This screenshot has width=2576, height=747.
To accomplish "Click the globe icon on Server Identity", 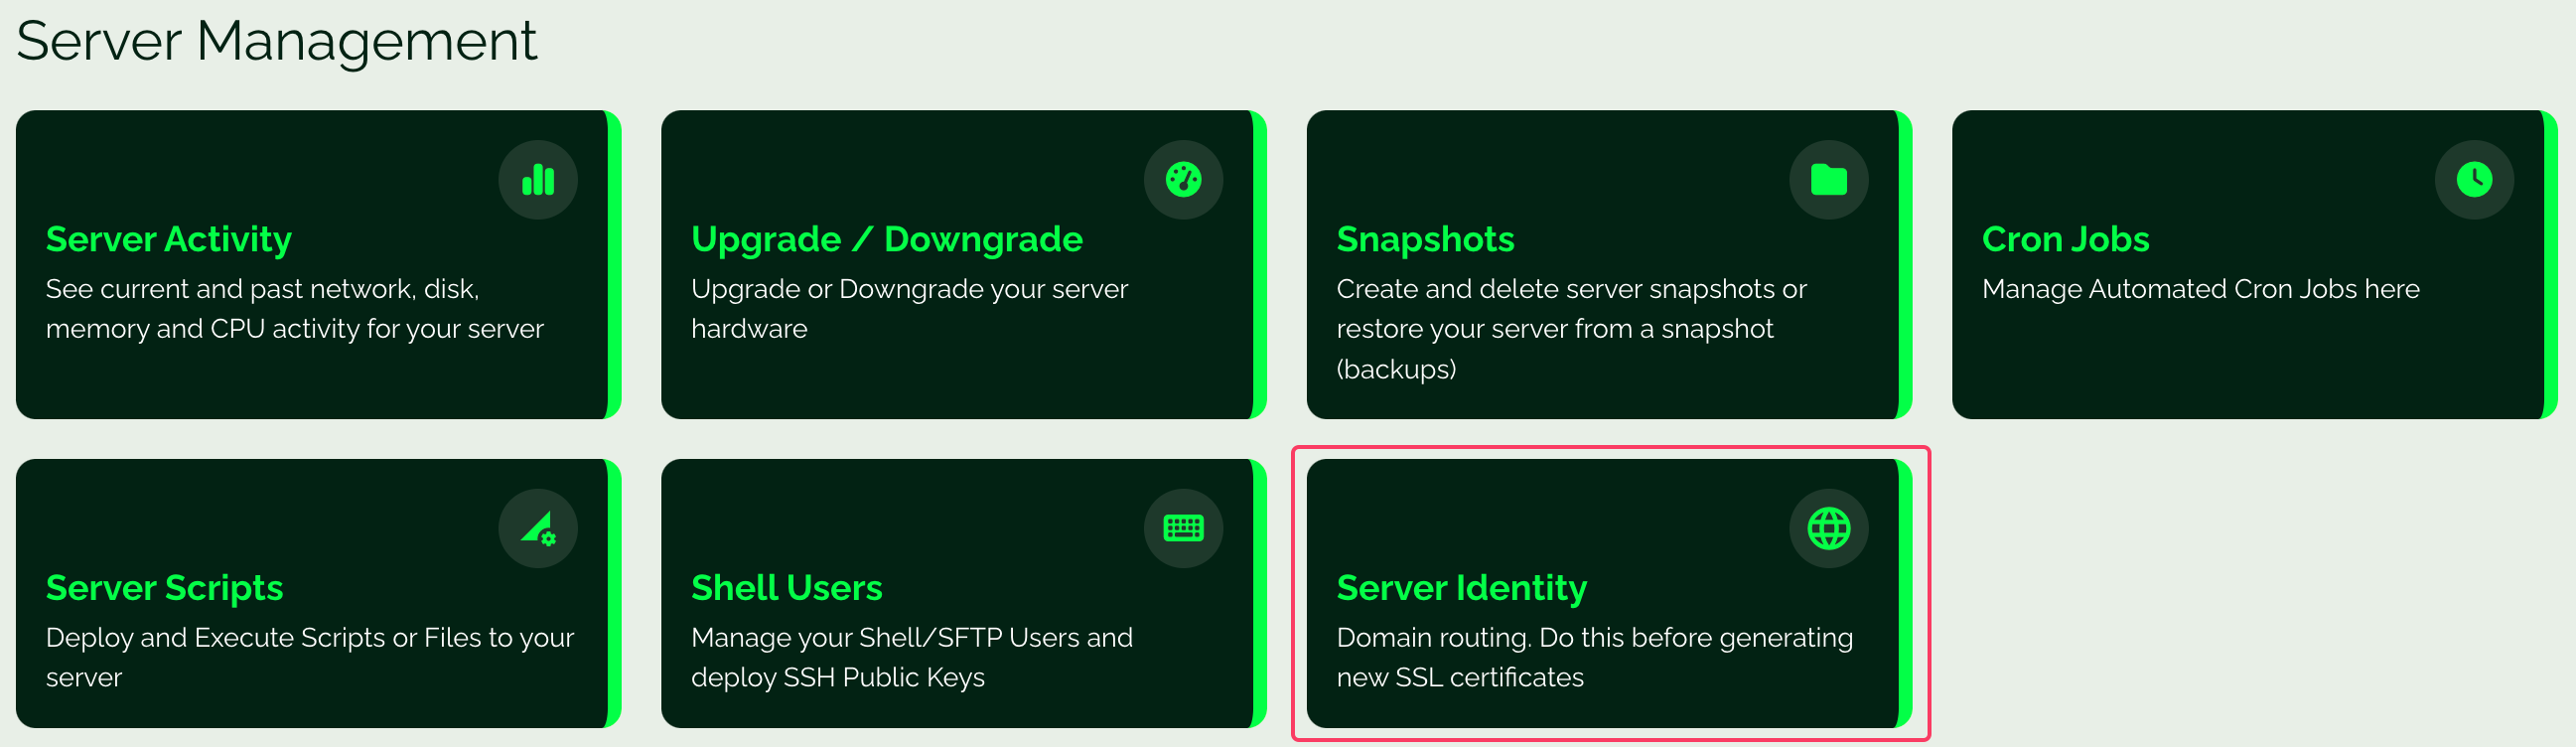I will tap(1828, 528).
